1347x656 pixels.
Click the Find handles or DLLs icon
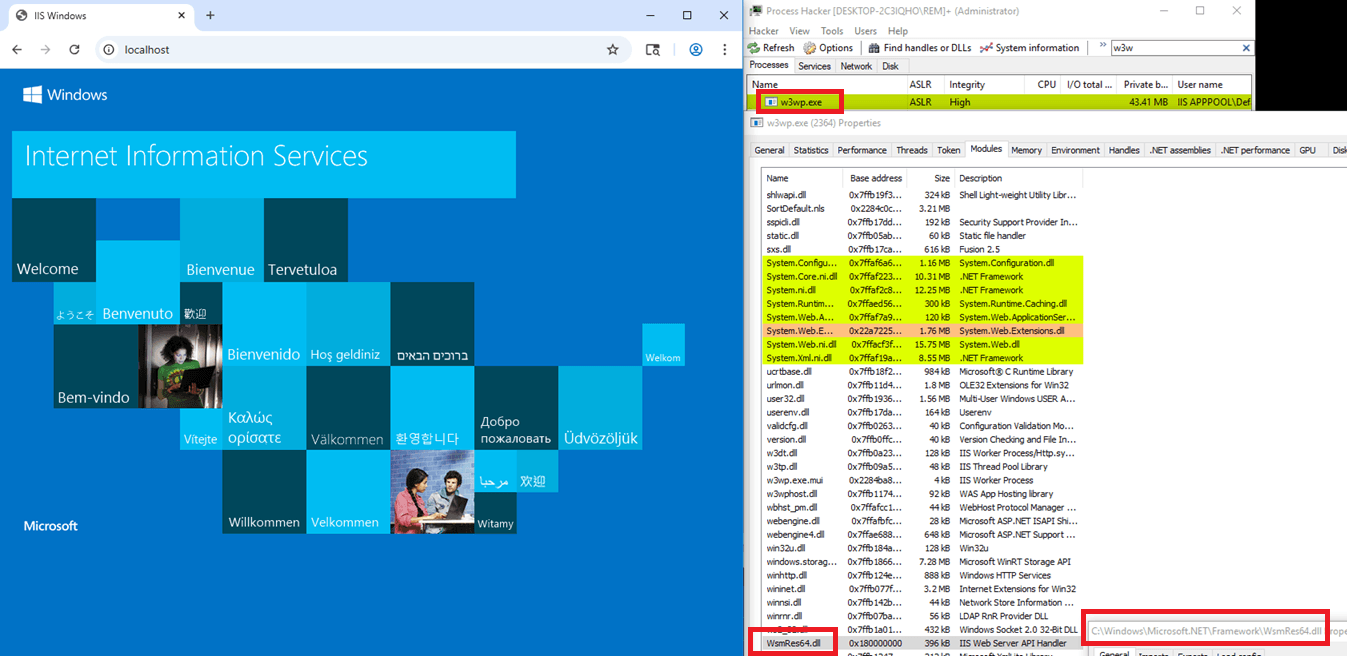(873, 47)
